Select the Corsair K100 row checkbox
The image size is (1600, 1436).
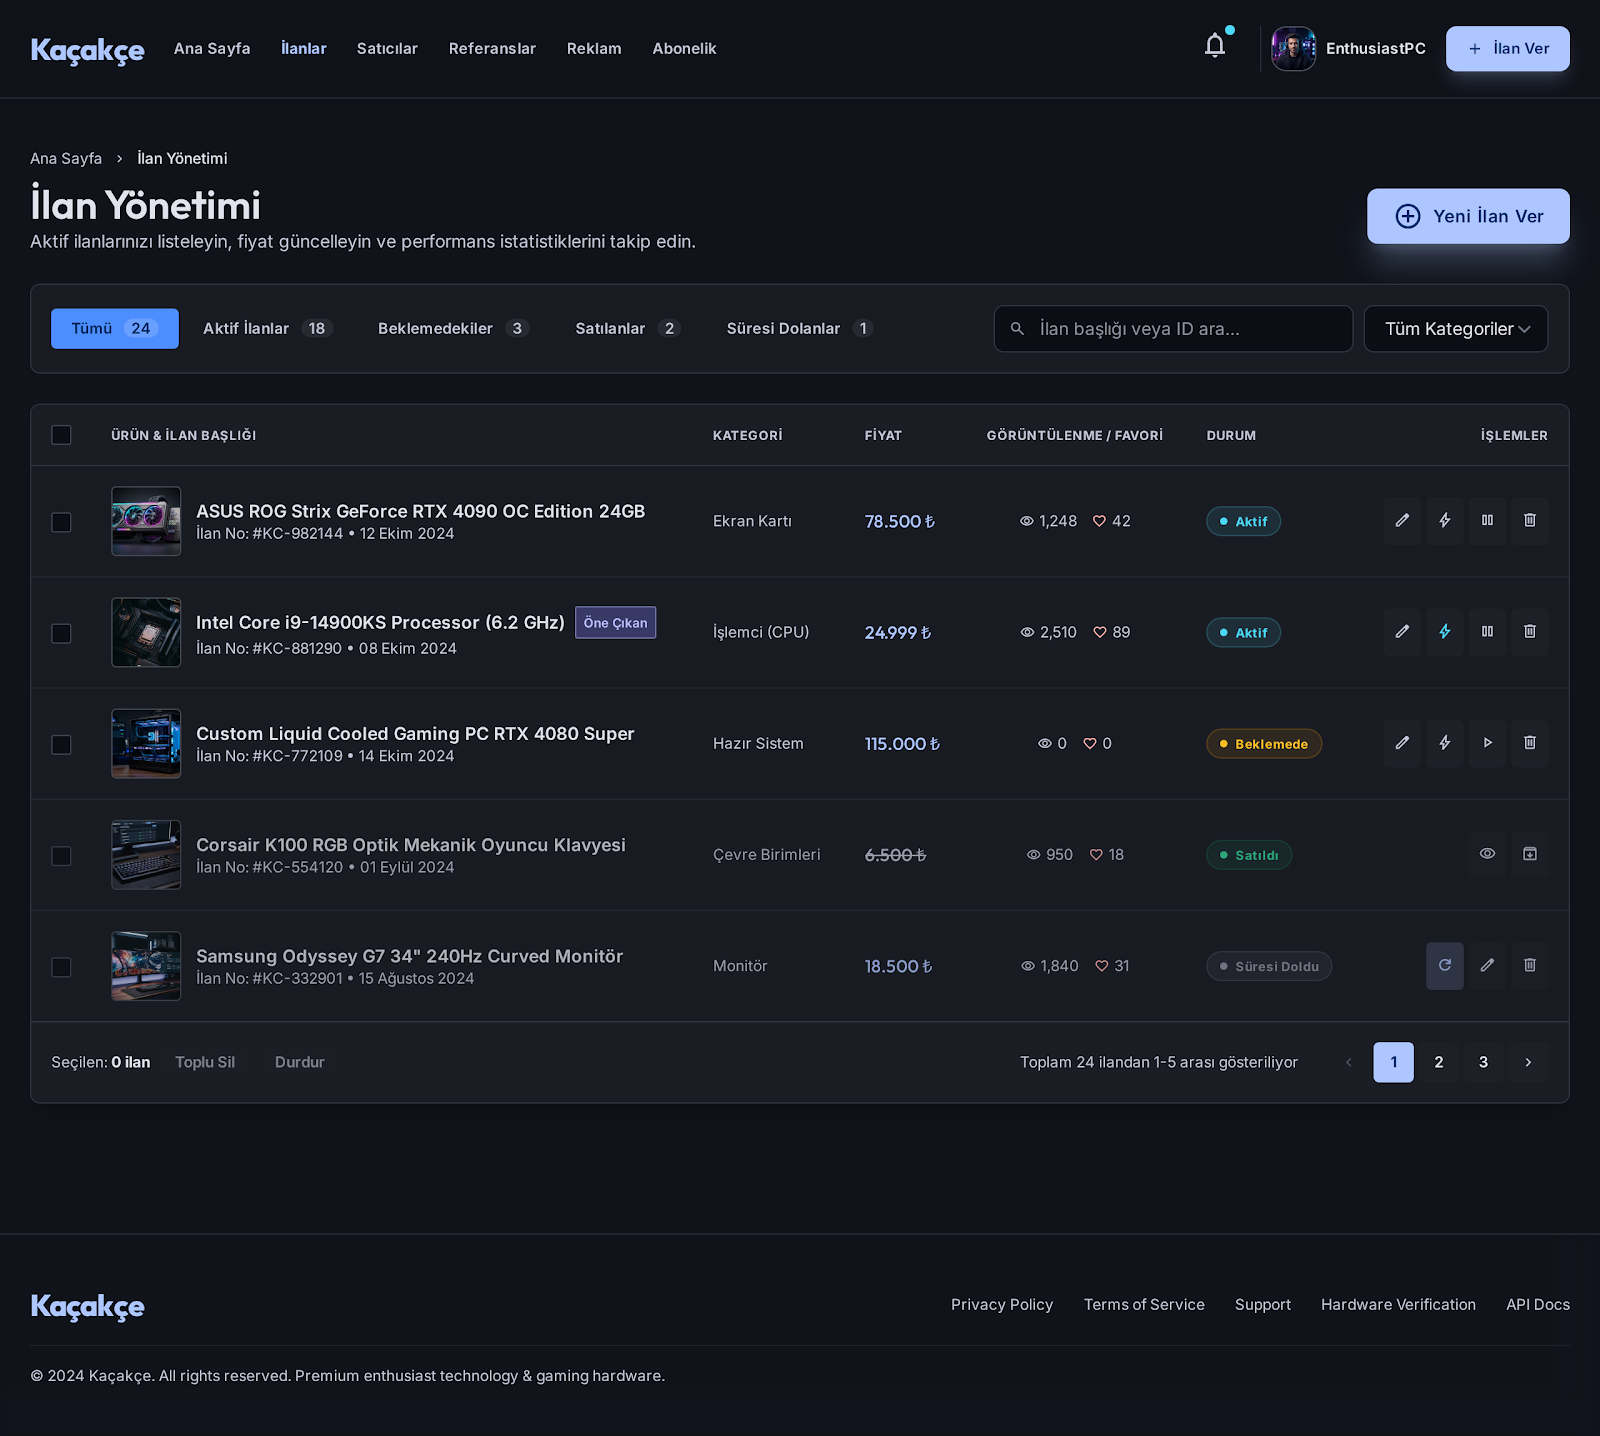61,856
